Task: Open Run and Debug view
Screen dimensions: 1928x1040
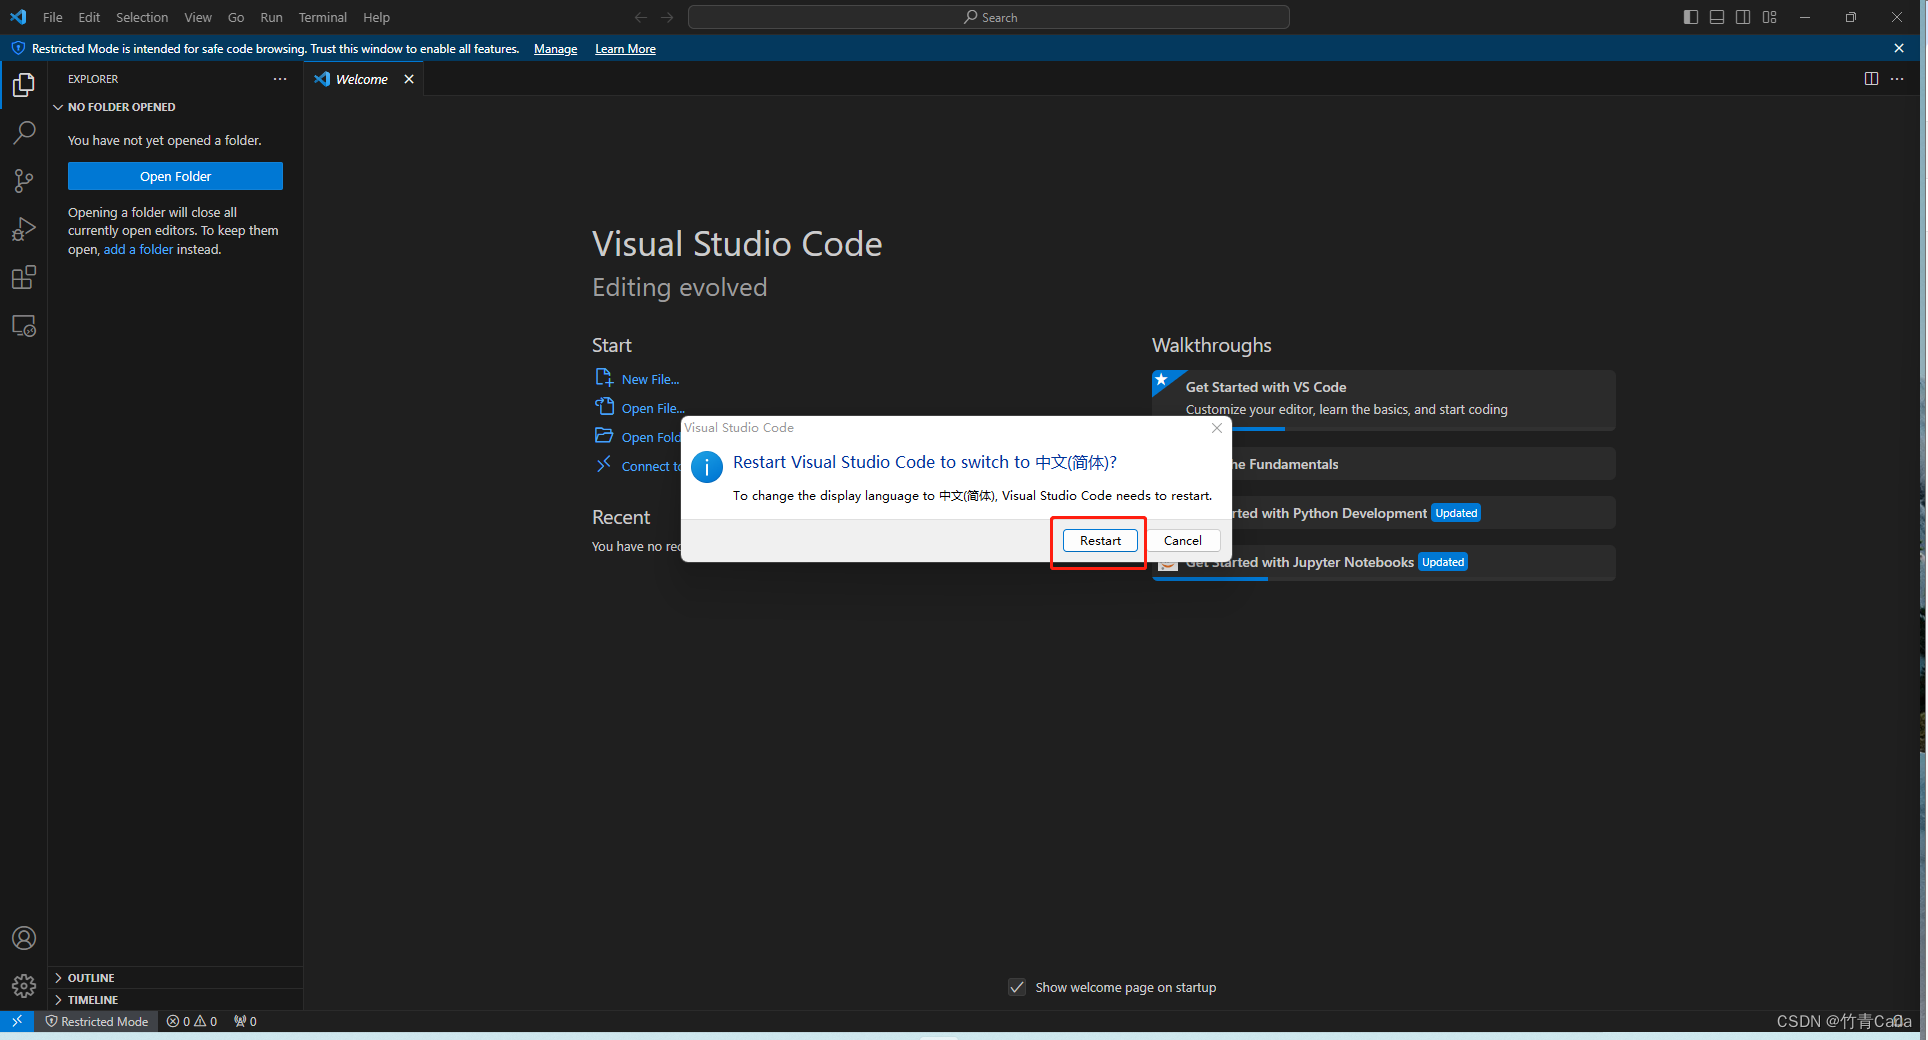Action: pyautogui.click(x=24, y=229)
